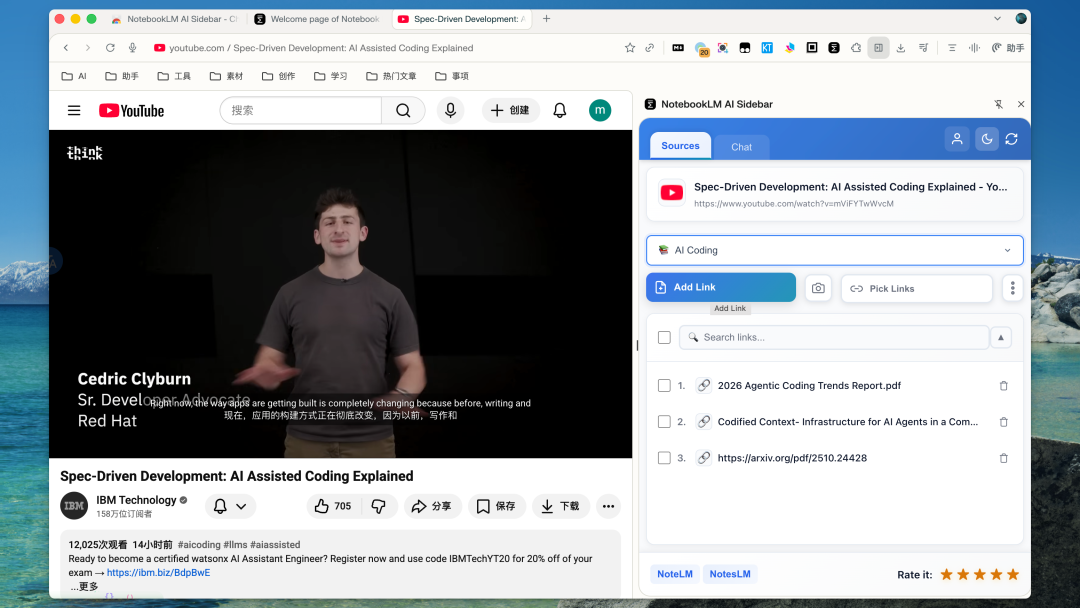
Task: Open browser downloads icon
Action: point(900,48)
